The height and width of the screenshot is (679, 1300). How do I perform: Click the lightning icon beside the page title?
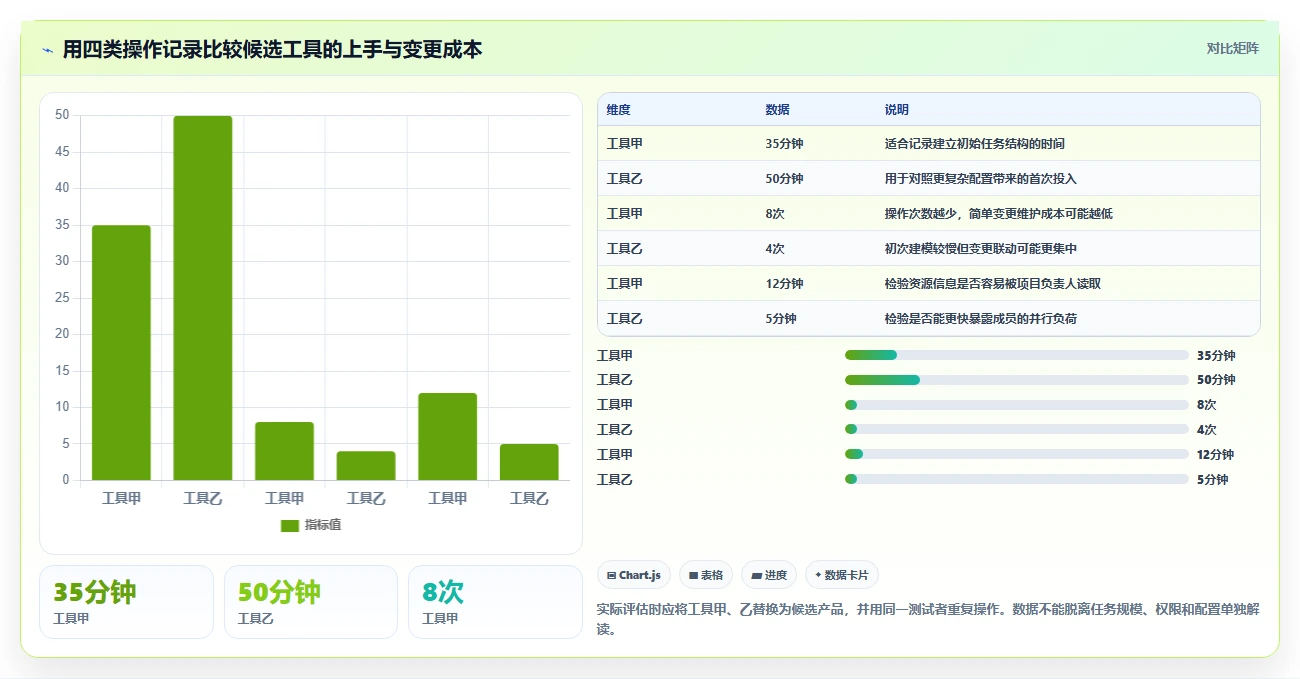48,50
